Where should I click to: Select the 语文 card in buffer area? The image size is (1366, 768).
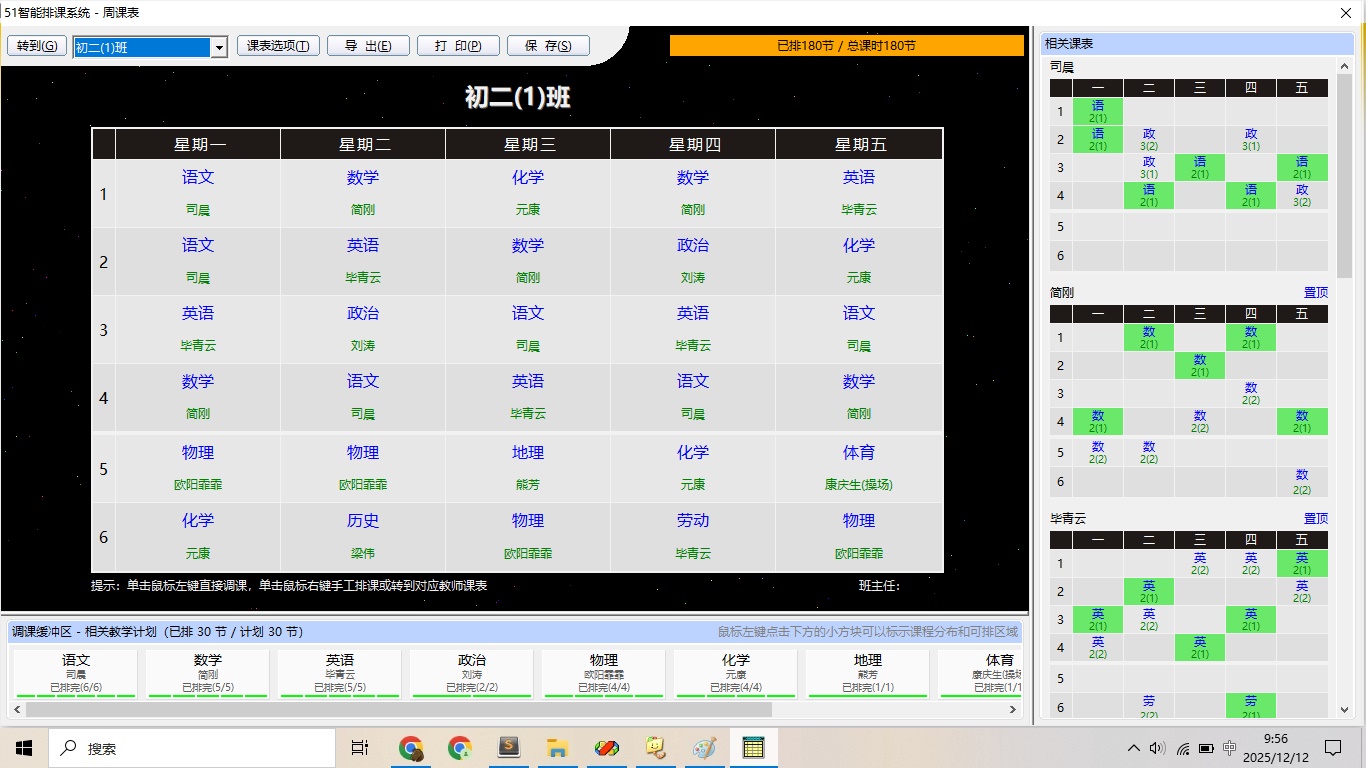(x=76, y=673)
